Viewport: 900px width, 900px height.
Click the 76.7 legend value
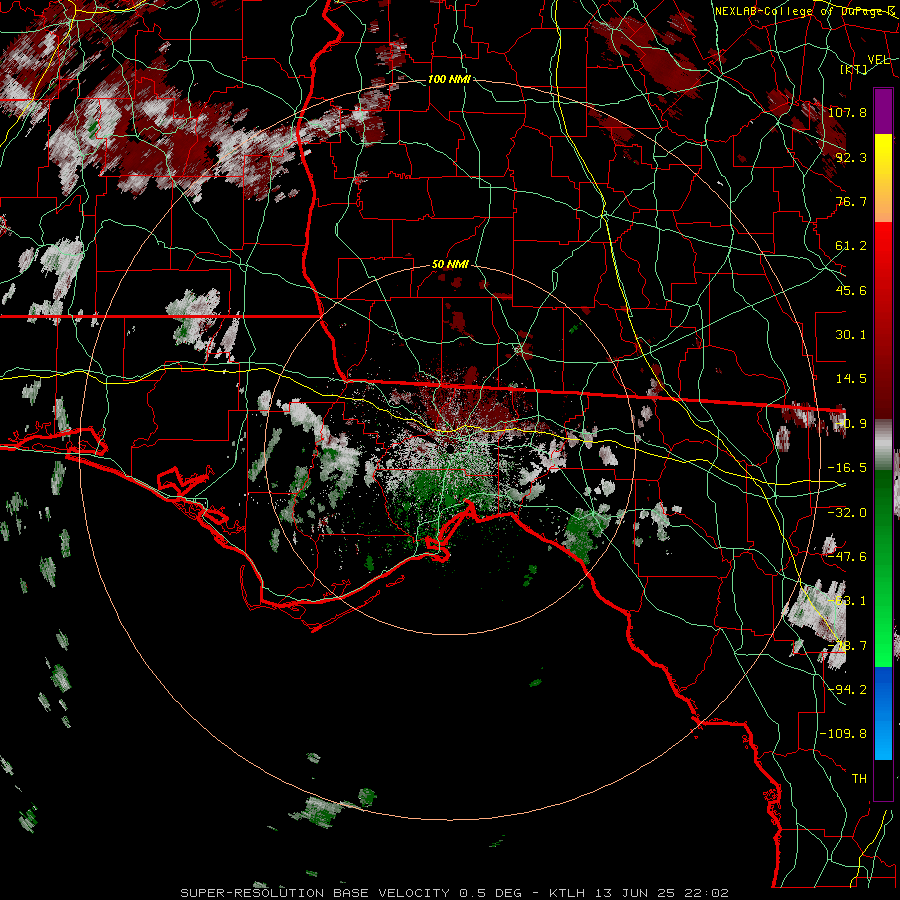[851, 201]
